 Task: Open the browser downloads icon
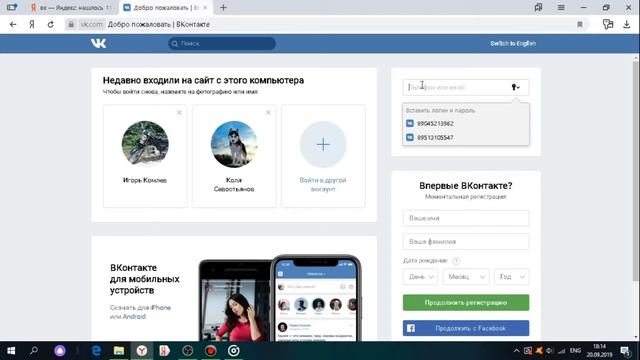(x=627, y=24)
